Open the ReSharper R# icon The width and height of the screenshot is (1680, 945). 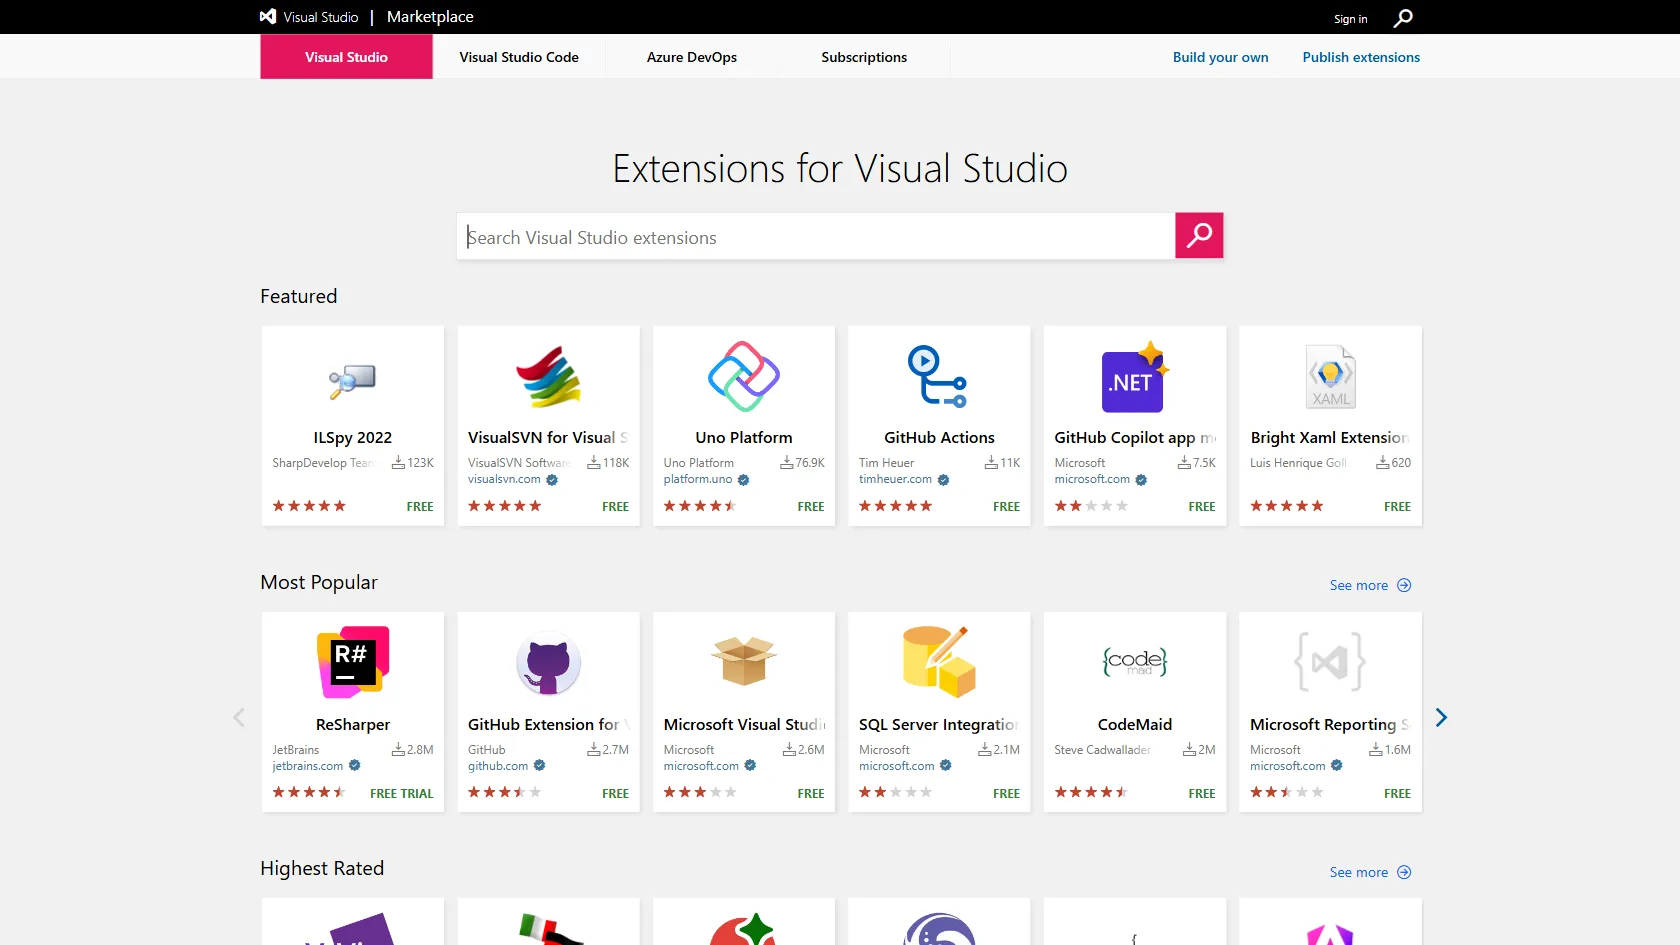point(352,662)
